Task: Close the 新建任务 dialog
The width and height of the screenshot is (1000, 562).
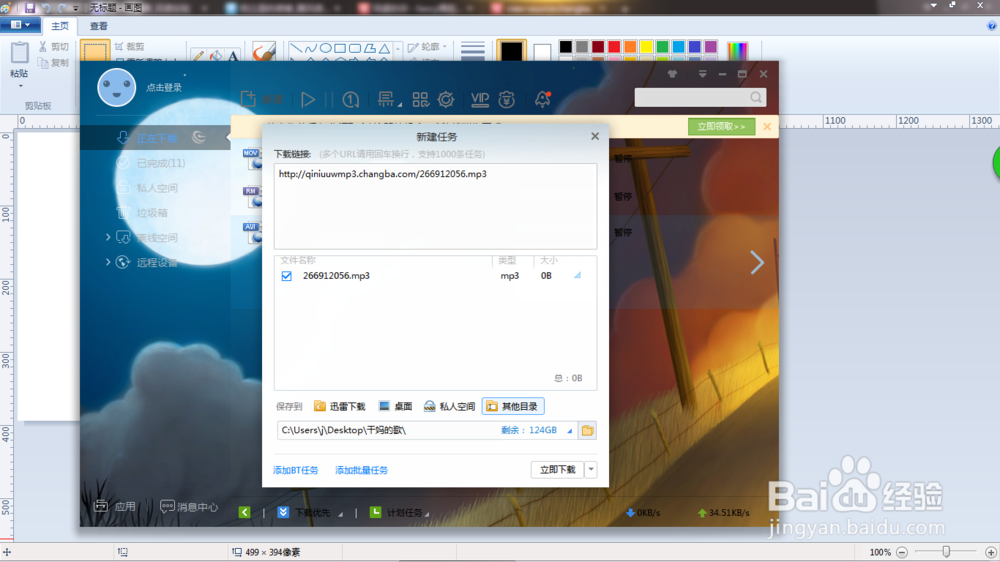Action: [x=595, y=136]
